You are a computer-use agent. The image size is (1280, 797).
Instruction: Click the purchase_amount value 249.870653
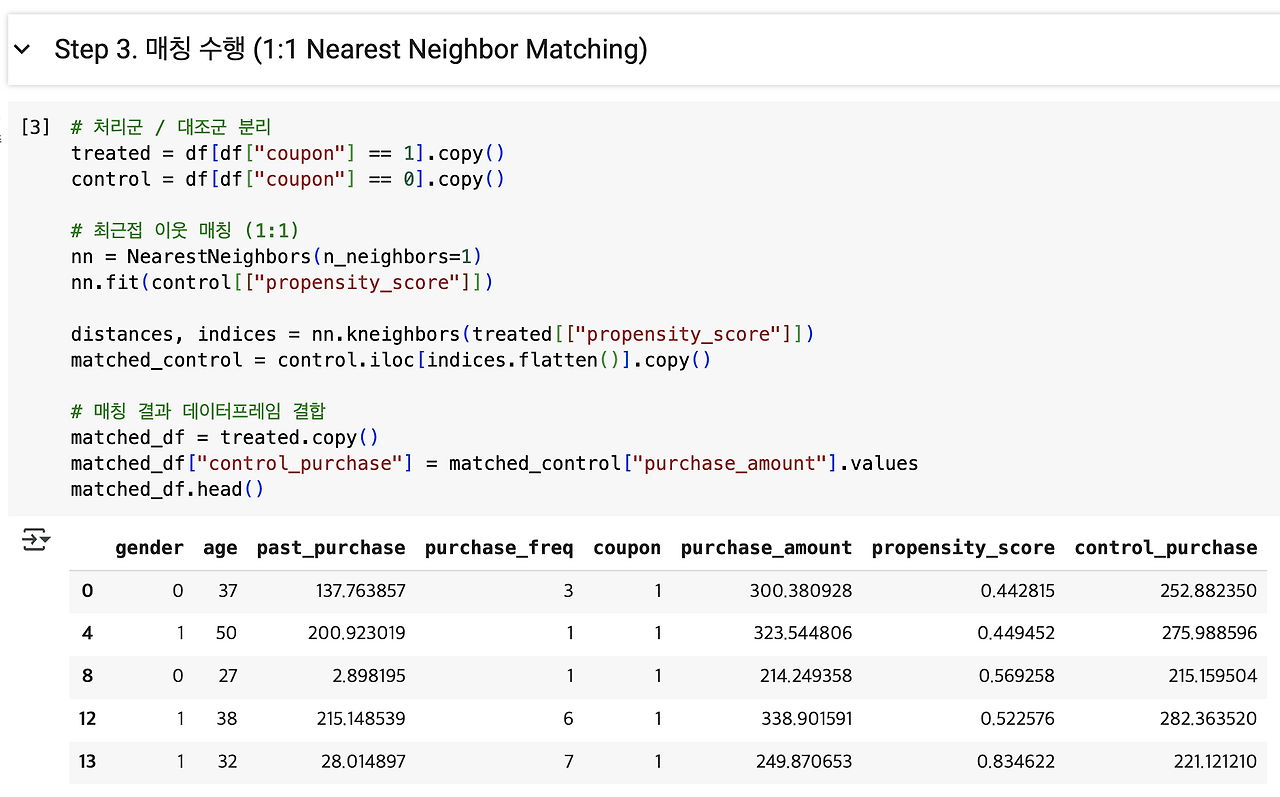click(802, 761)
